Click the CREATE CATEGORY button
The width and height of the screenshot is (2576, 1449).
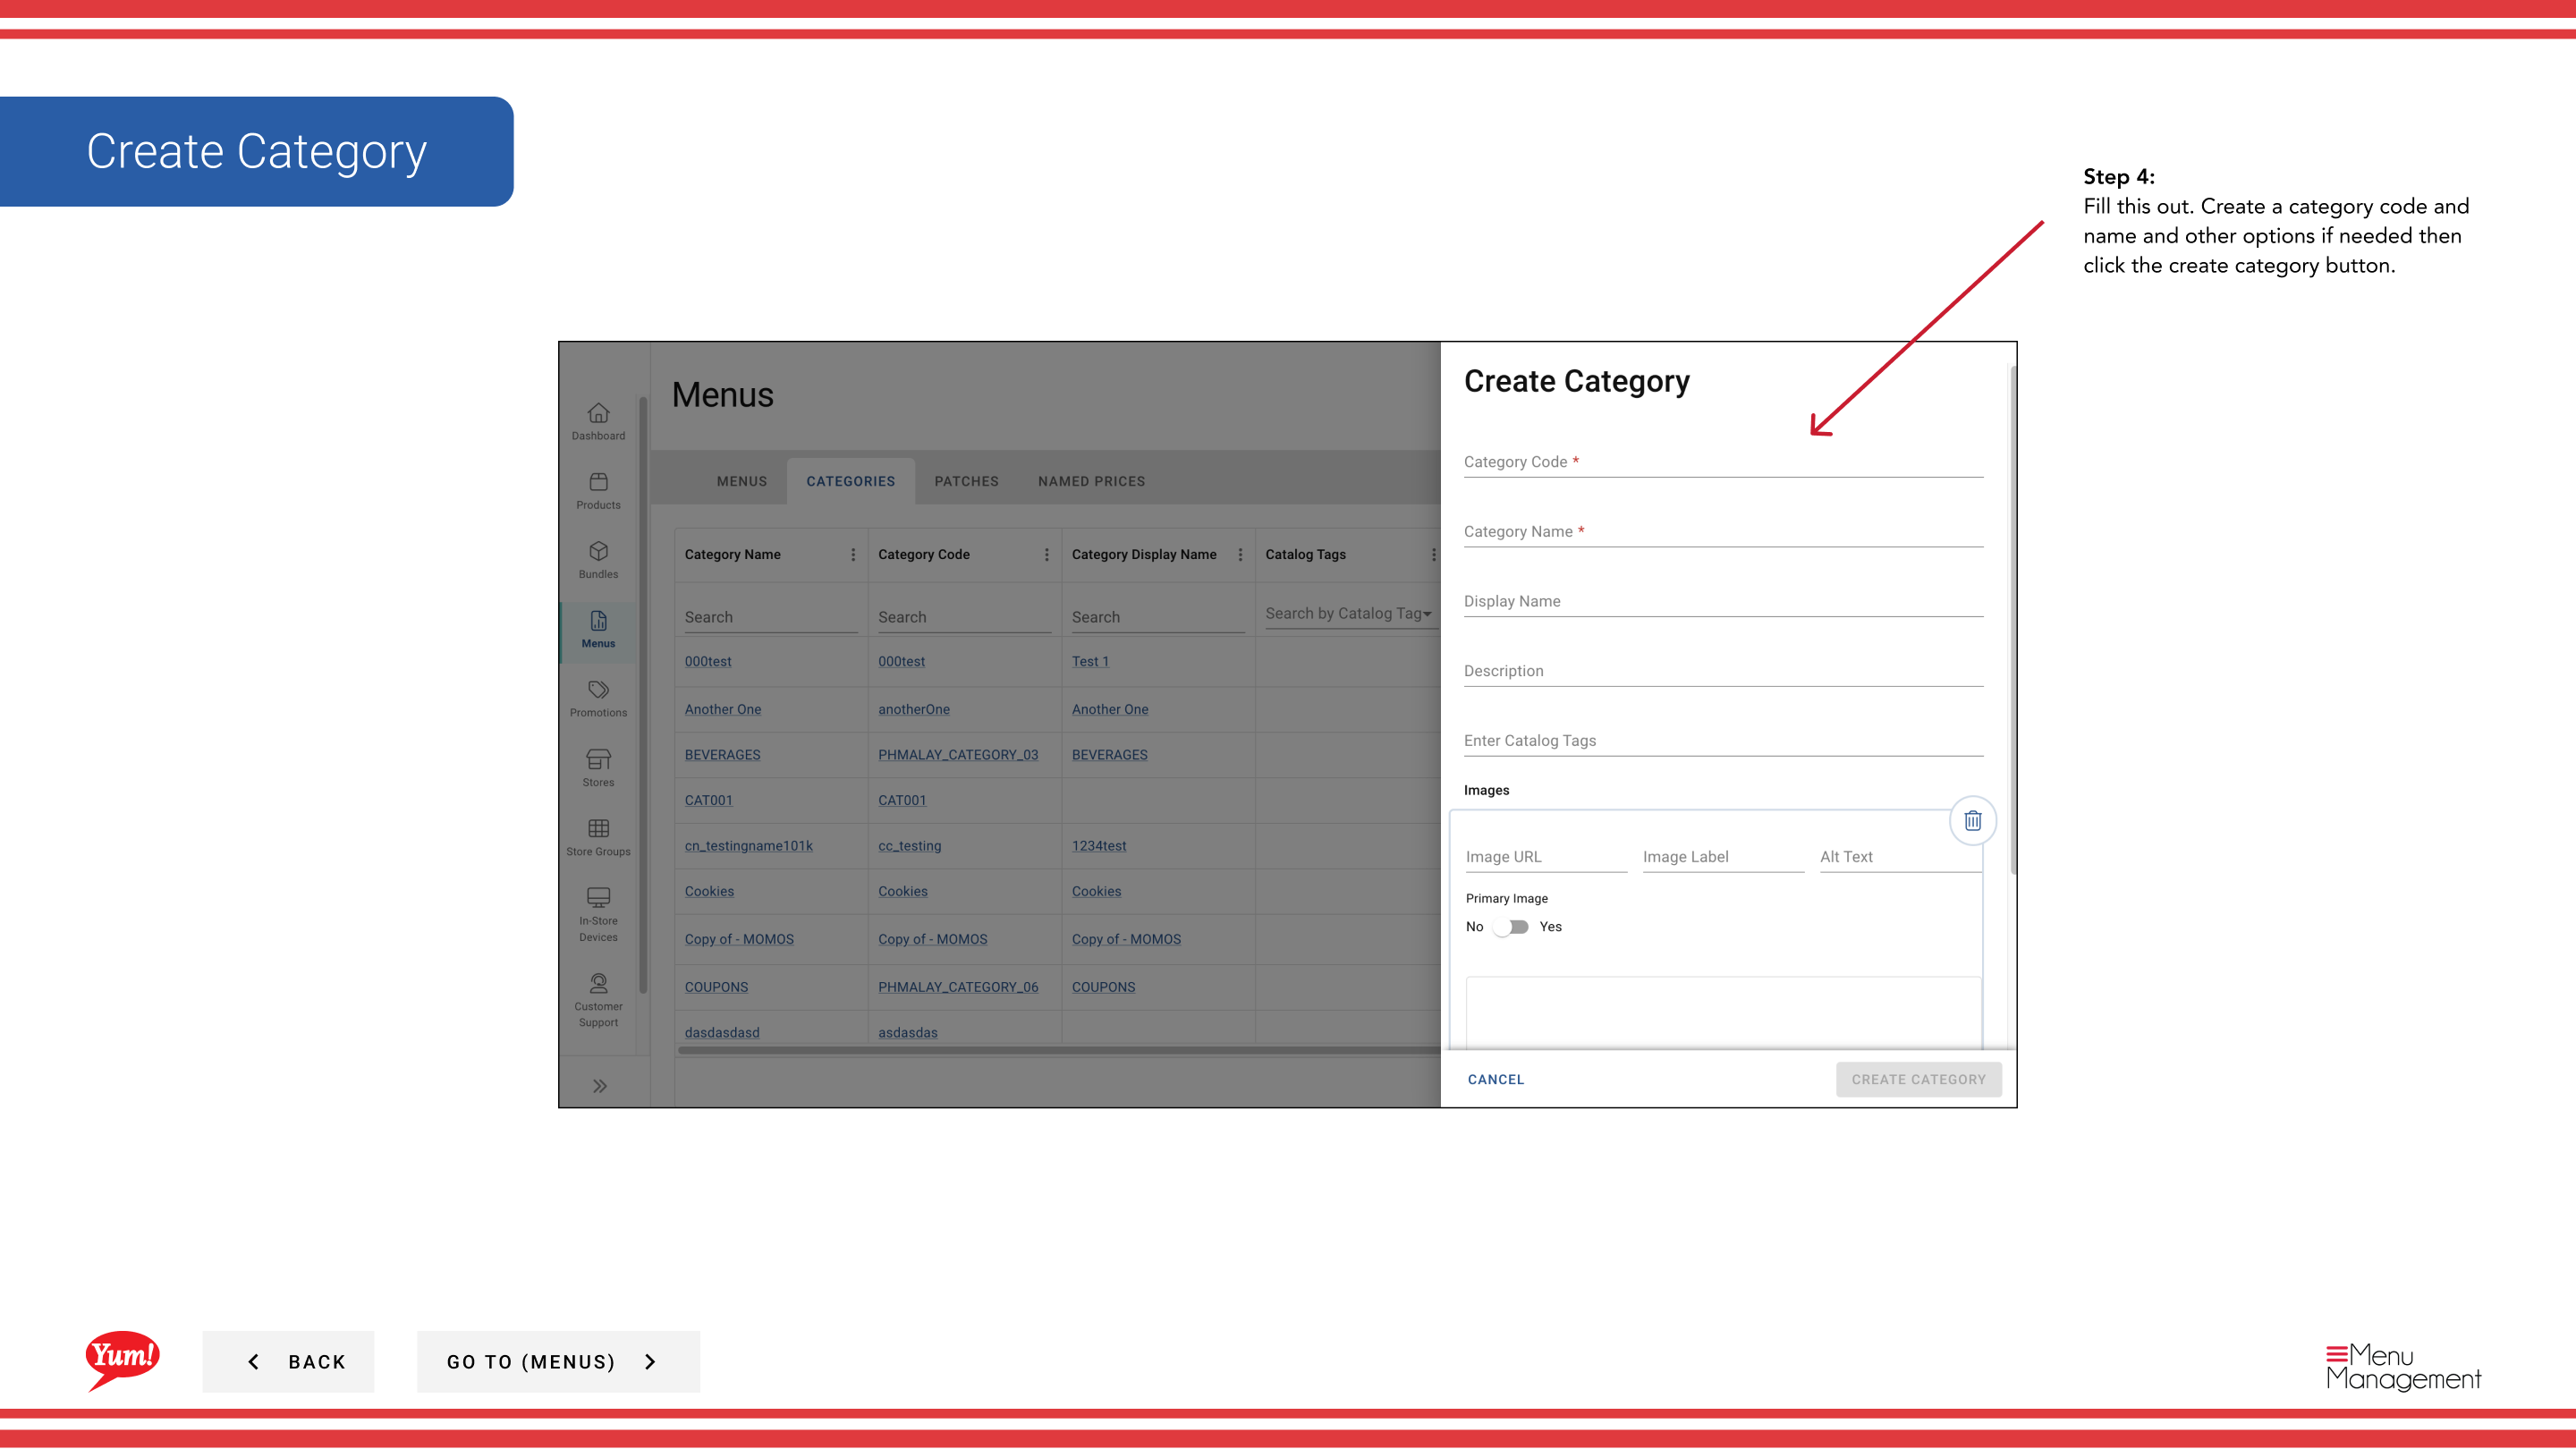(1918, 1080)
